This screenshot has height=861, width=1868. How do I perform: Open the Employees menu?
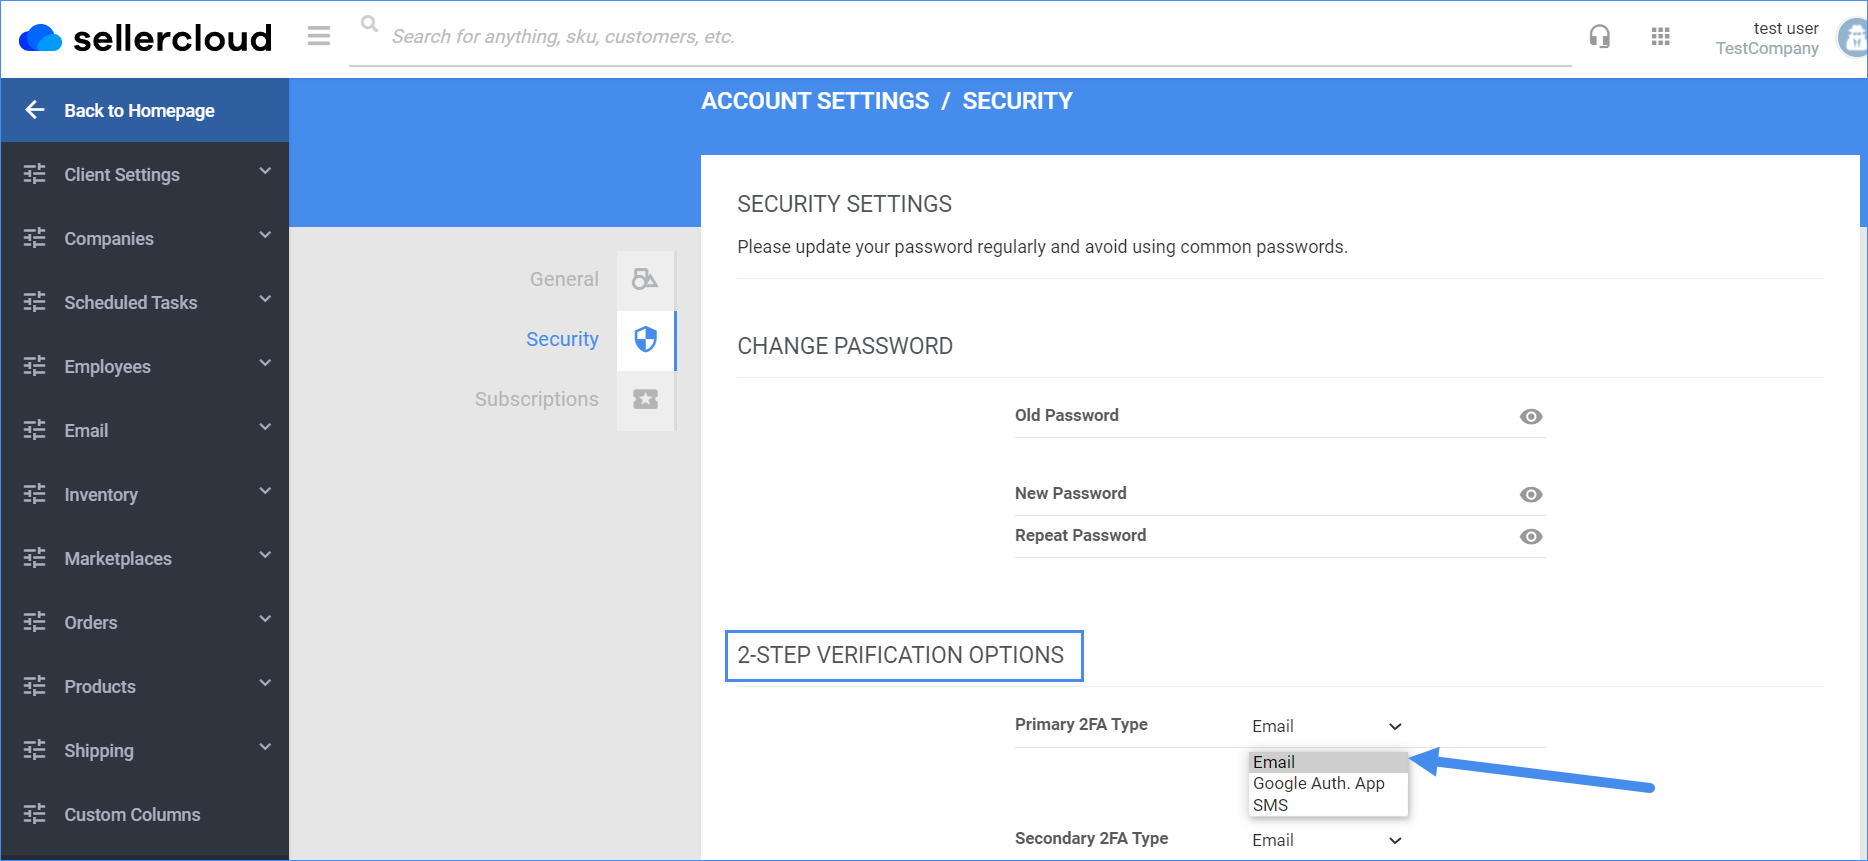click(145, 366)
